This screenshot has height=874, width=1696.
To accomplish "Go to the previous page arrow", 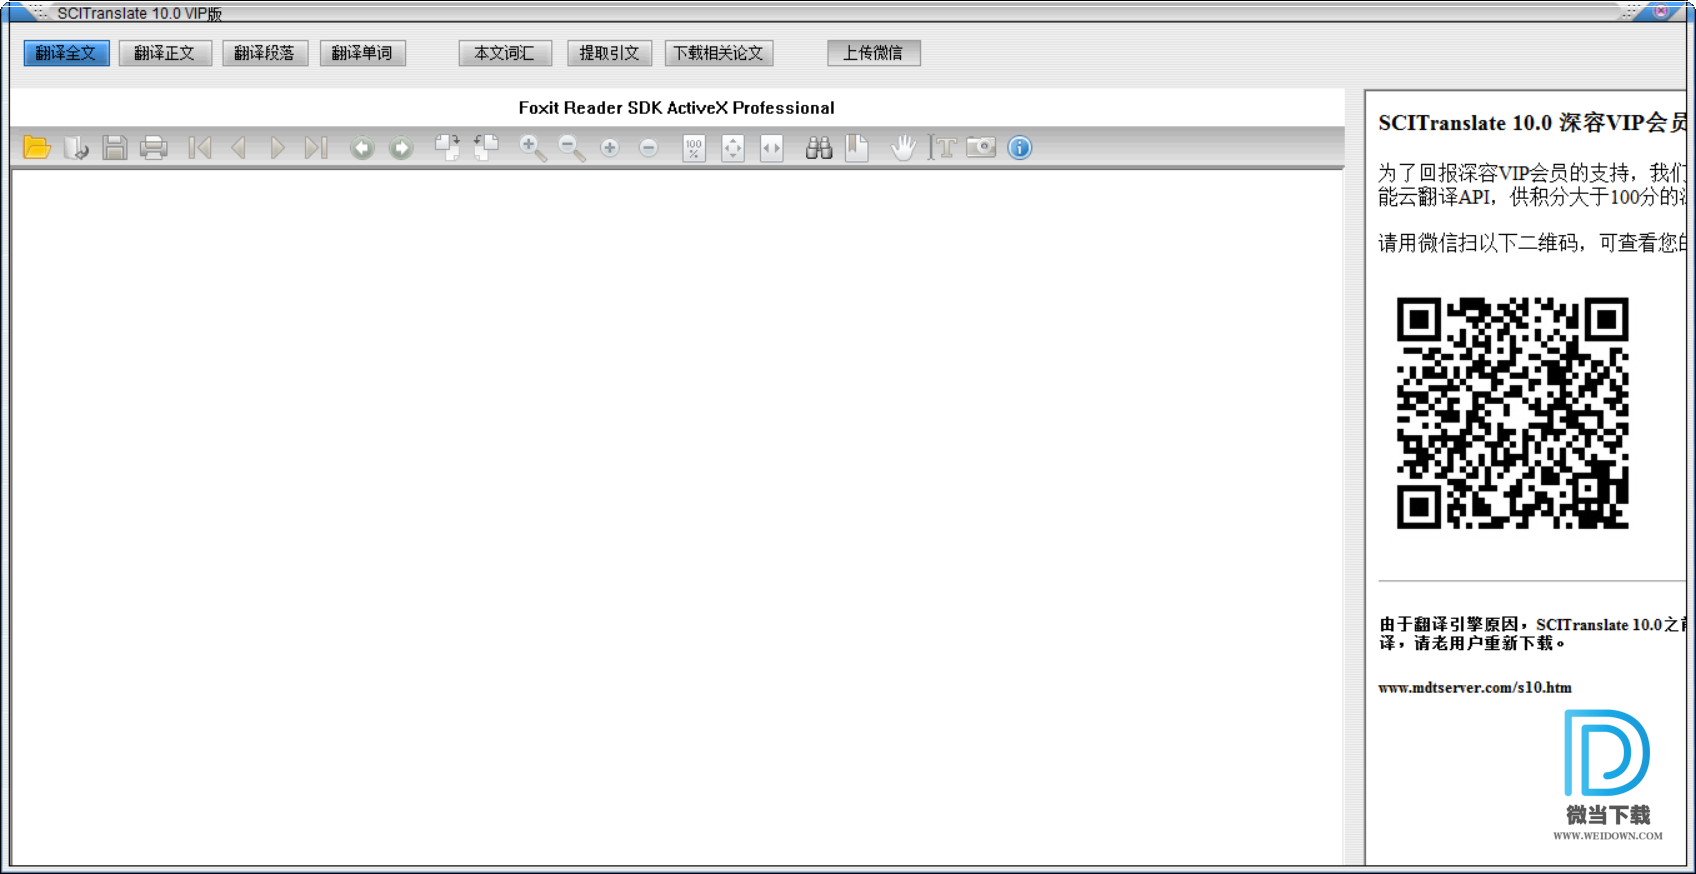I will (238, 148).
